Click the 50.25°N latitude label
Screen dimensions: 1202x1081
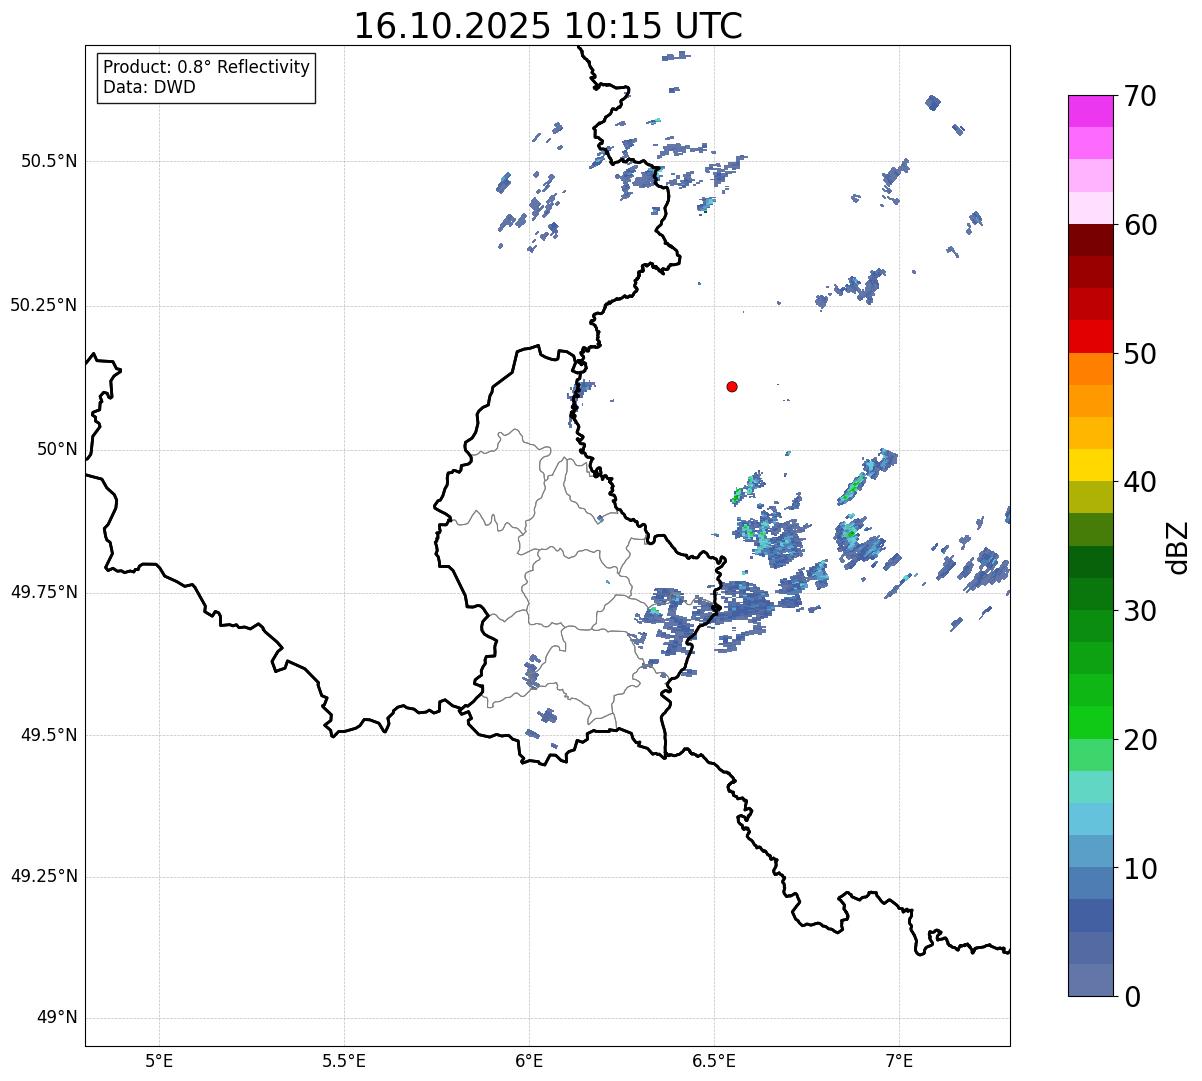pyautogui.click(x=43, y=305)
